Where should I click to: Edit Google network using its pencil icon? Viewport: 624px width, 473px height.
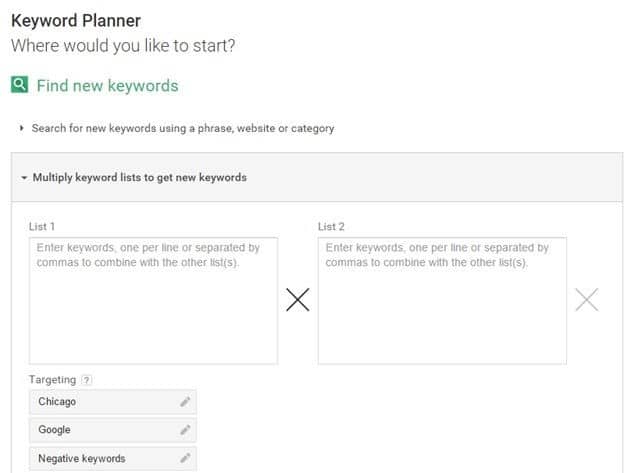coord(184,430)
